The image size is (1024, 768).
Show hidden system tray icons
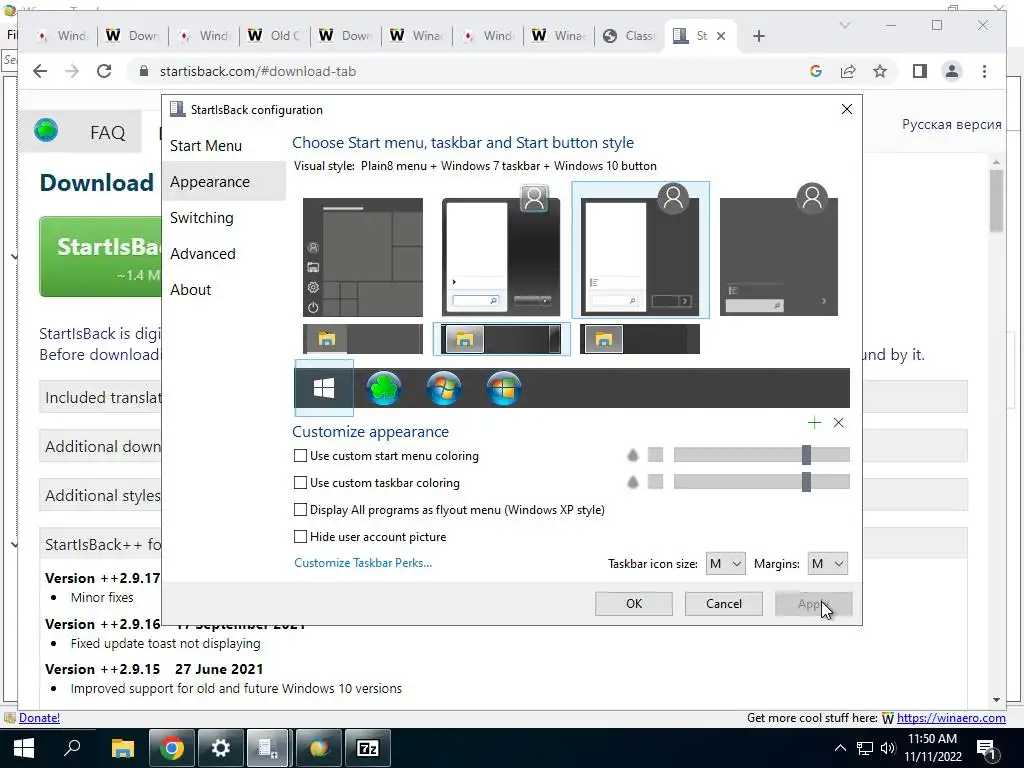pyautogui.click(x=840, y=748)
